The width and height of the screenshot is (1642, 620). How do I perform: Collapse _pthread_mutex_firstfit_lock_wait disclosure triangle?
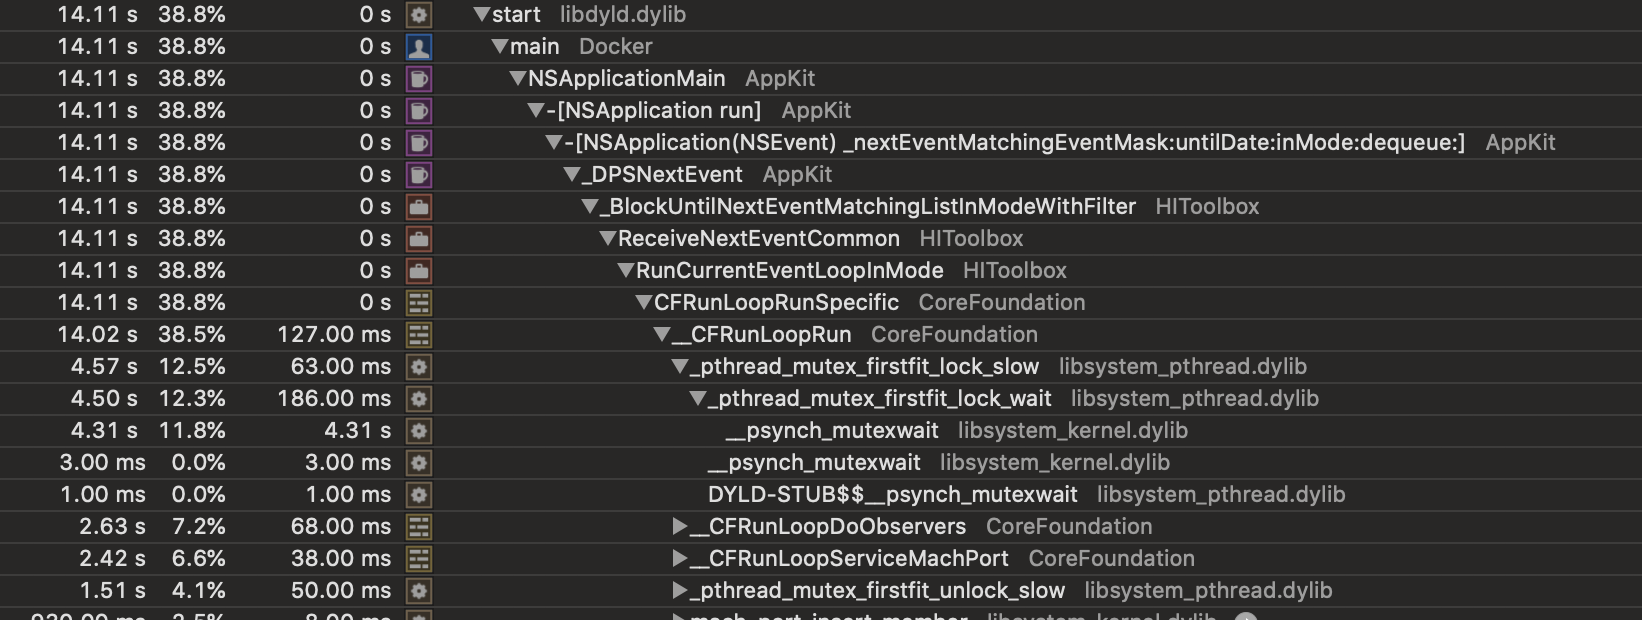[698, 399]
